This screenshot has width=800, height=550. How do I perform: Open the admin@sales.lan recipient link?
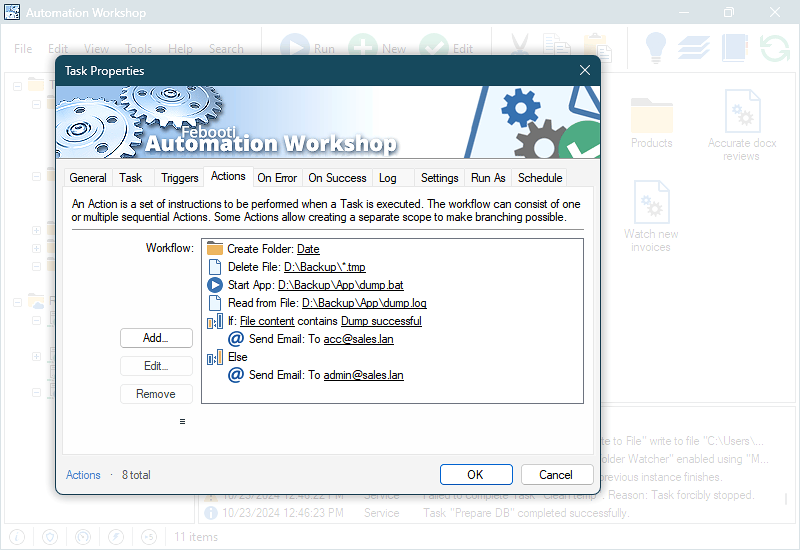363,375
